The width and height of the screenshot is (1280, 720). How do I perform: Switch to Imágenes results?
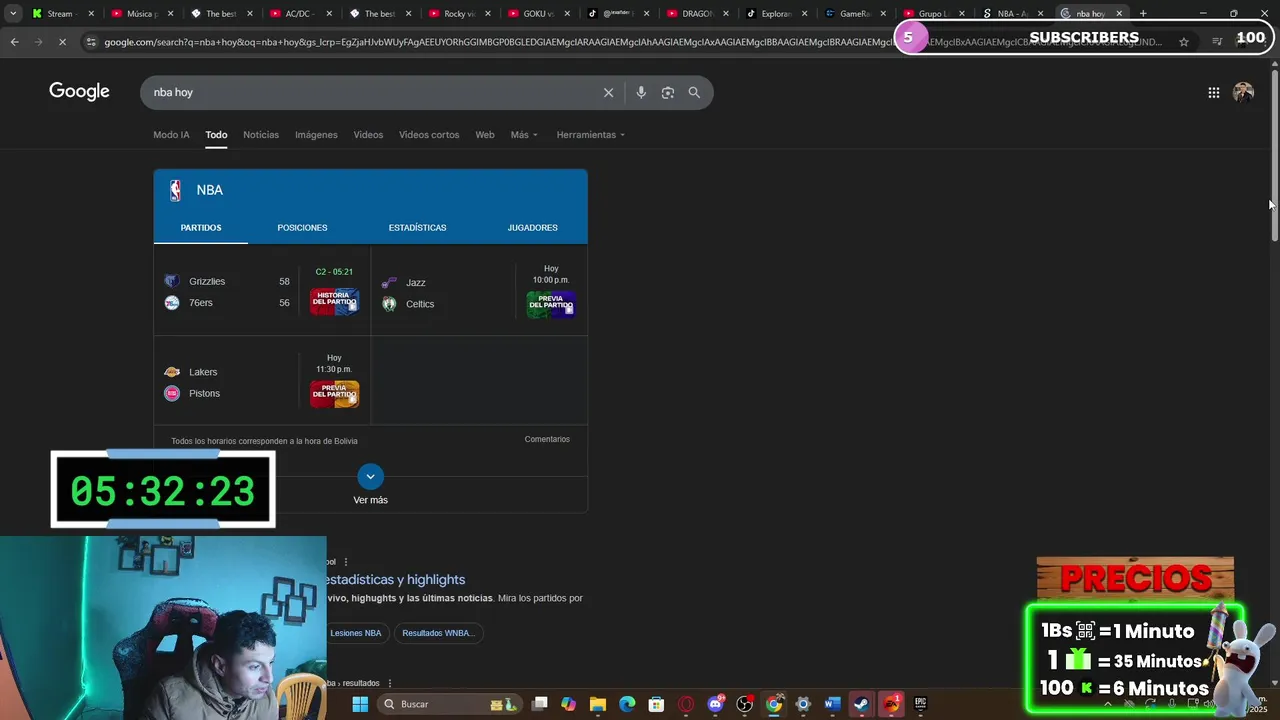pyautogui.click(x=316, y=135)
